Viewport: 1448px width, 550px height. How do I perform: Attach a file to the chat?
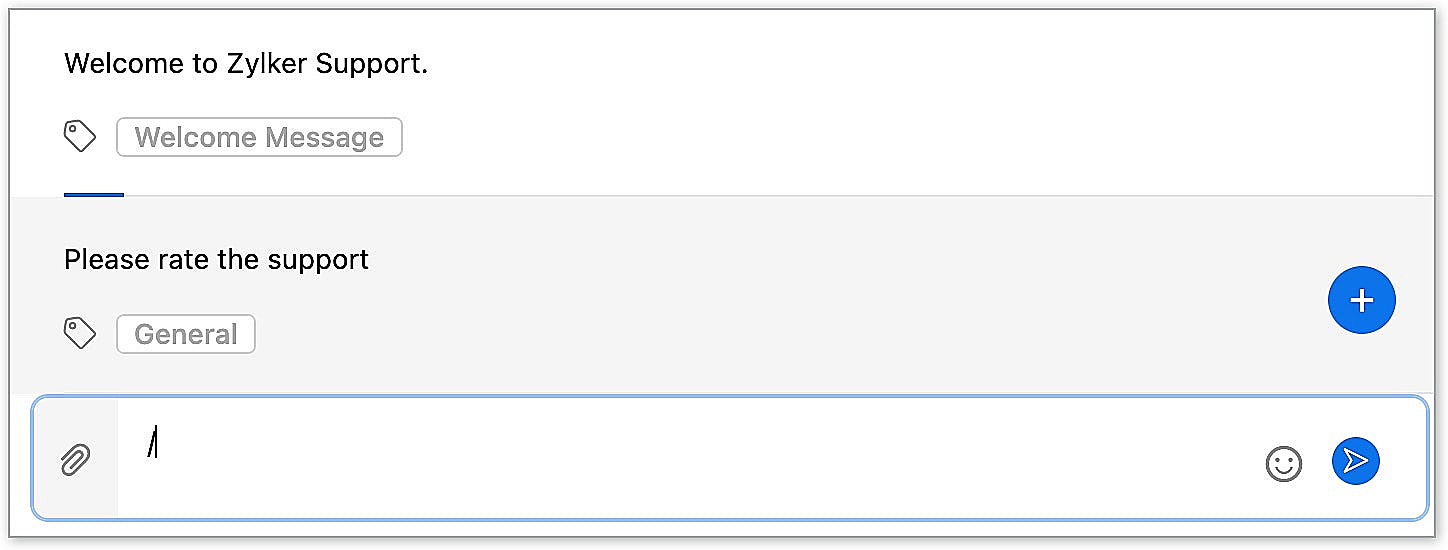76,460
